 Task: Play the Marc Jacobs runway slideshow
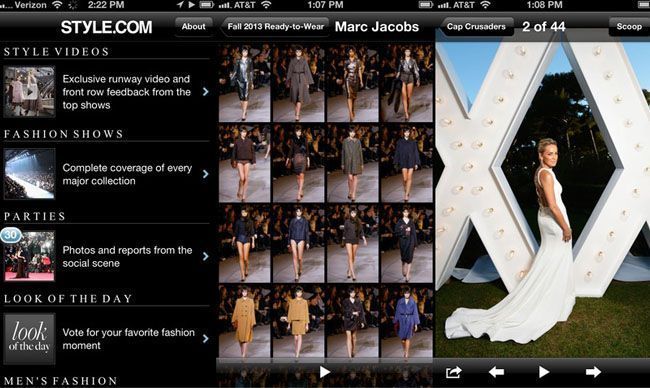click(325, 372)
